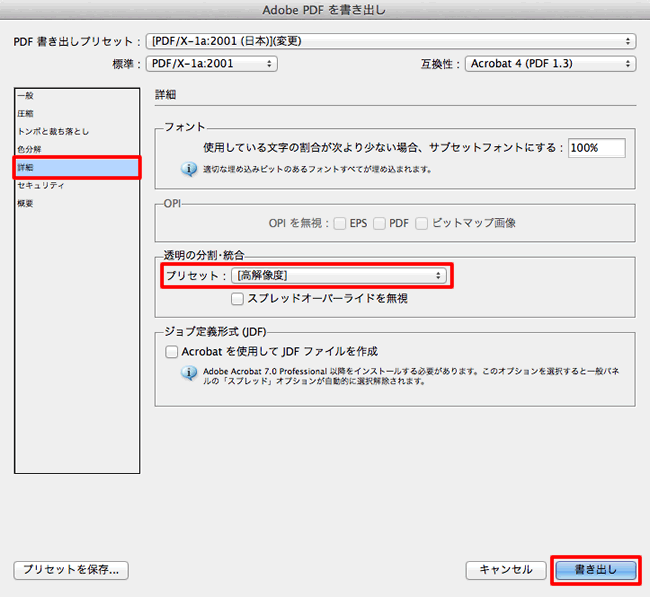The width and height of the screenshot is (650, 597).
Task: Click プリセットを保存... button
Action: (x=71, y=570)
